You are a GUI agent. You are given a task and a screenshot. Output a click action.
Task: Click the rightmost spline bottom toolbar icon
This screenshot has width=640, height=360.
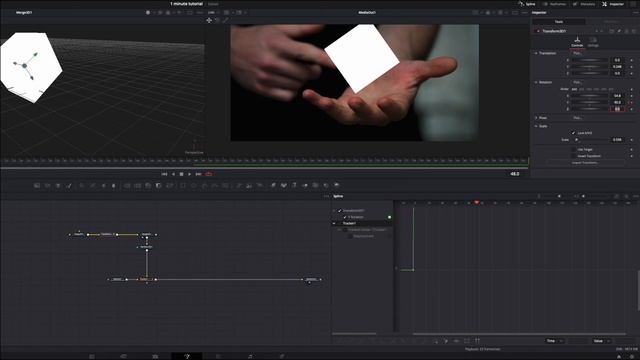coord(477,341)
